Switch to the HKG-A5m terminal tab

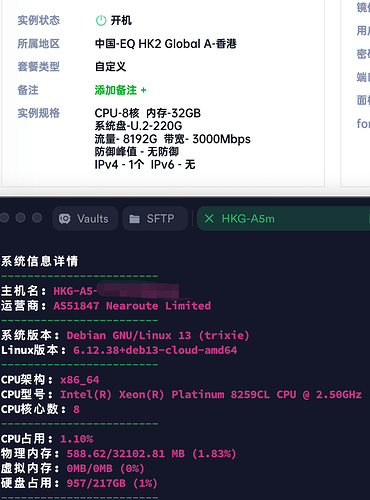pyautogui.click(x=283, y=219)
